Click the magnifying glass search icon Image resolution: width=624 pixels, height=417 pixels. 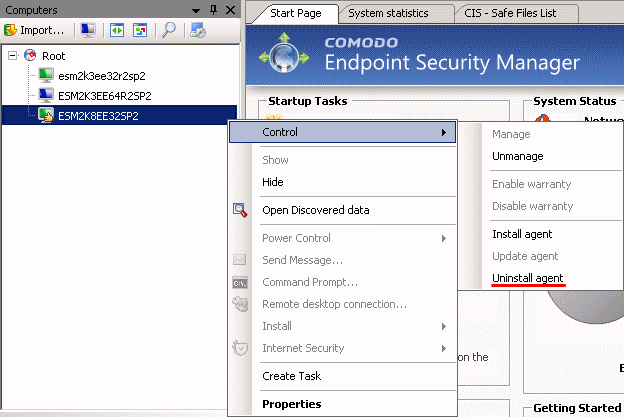pyautogui.click(x=169, y=30)
